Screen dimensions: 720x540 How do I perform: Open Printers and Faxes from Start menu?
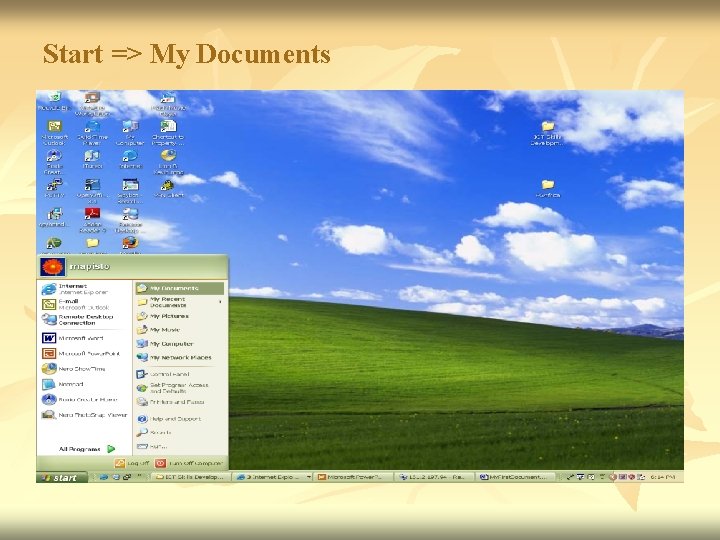(x=180, y=402)
